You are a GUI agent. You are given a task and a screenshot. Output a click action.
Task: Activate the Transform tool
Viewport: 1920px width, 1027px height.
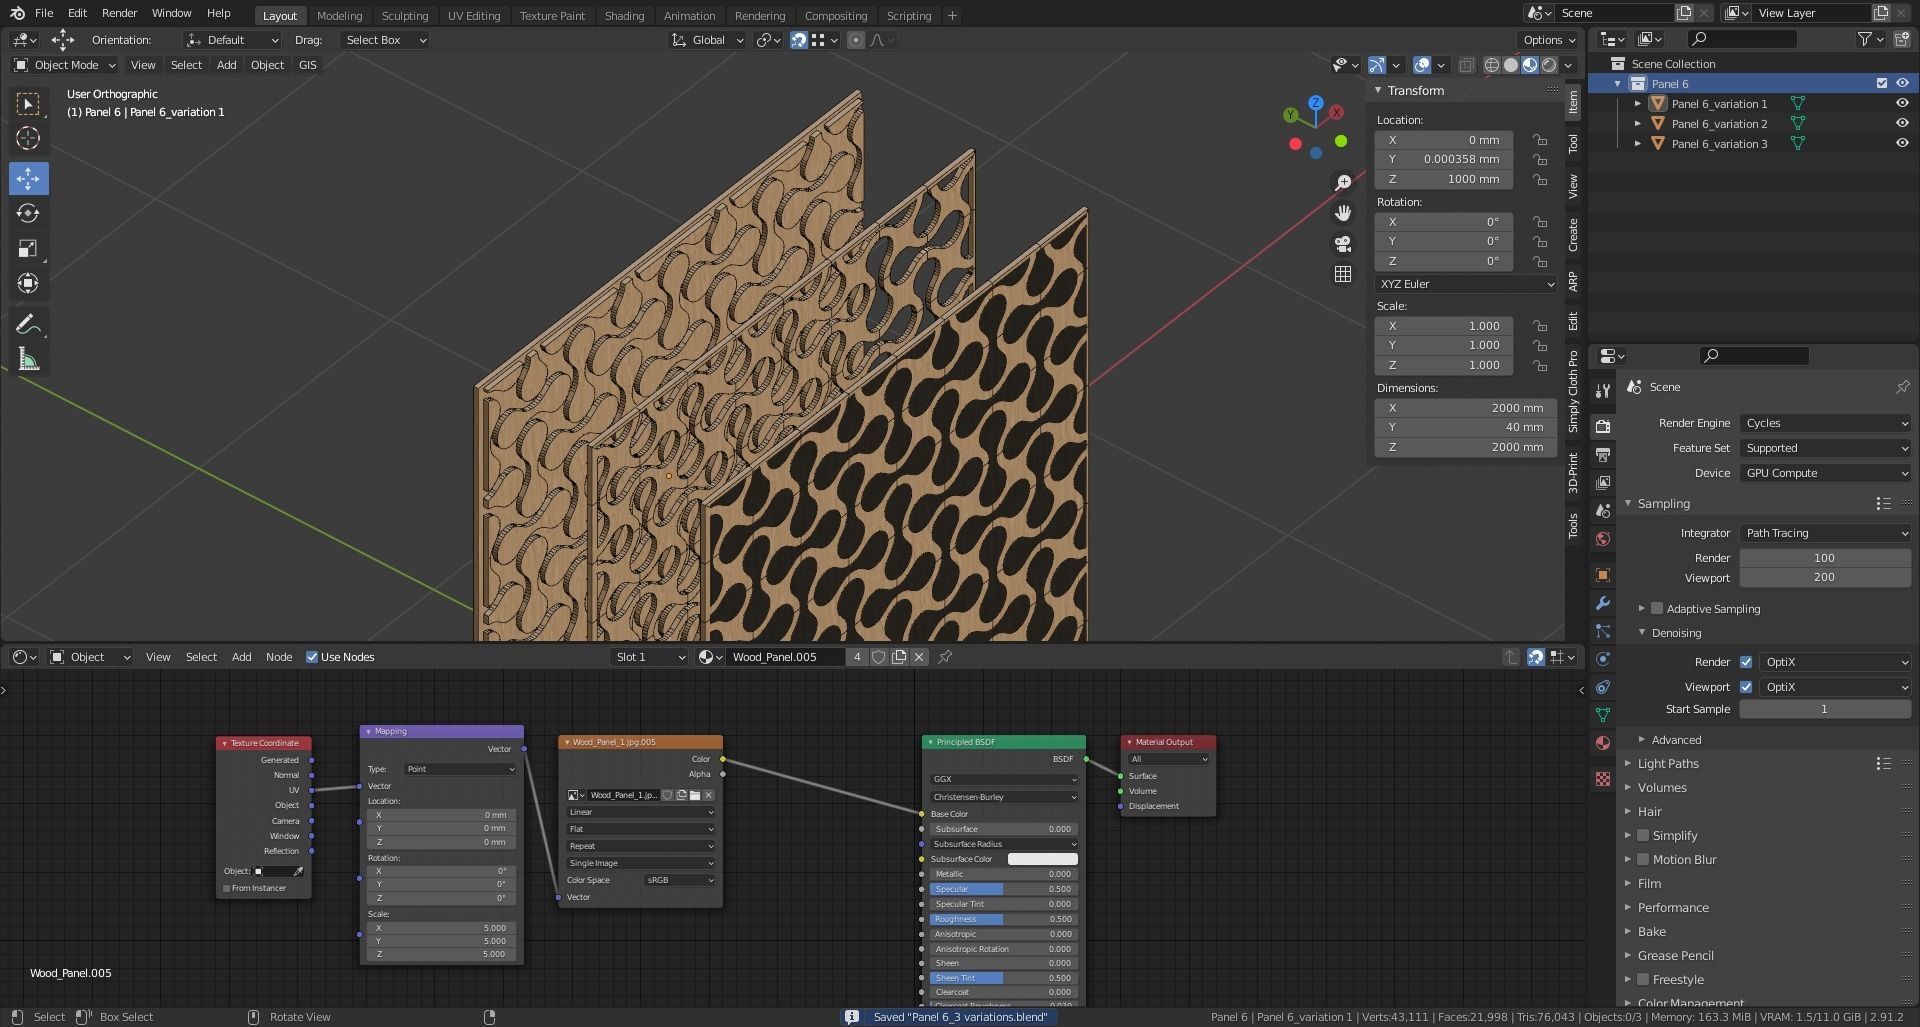coord(28,283)
